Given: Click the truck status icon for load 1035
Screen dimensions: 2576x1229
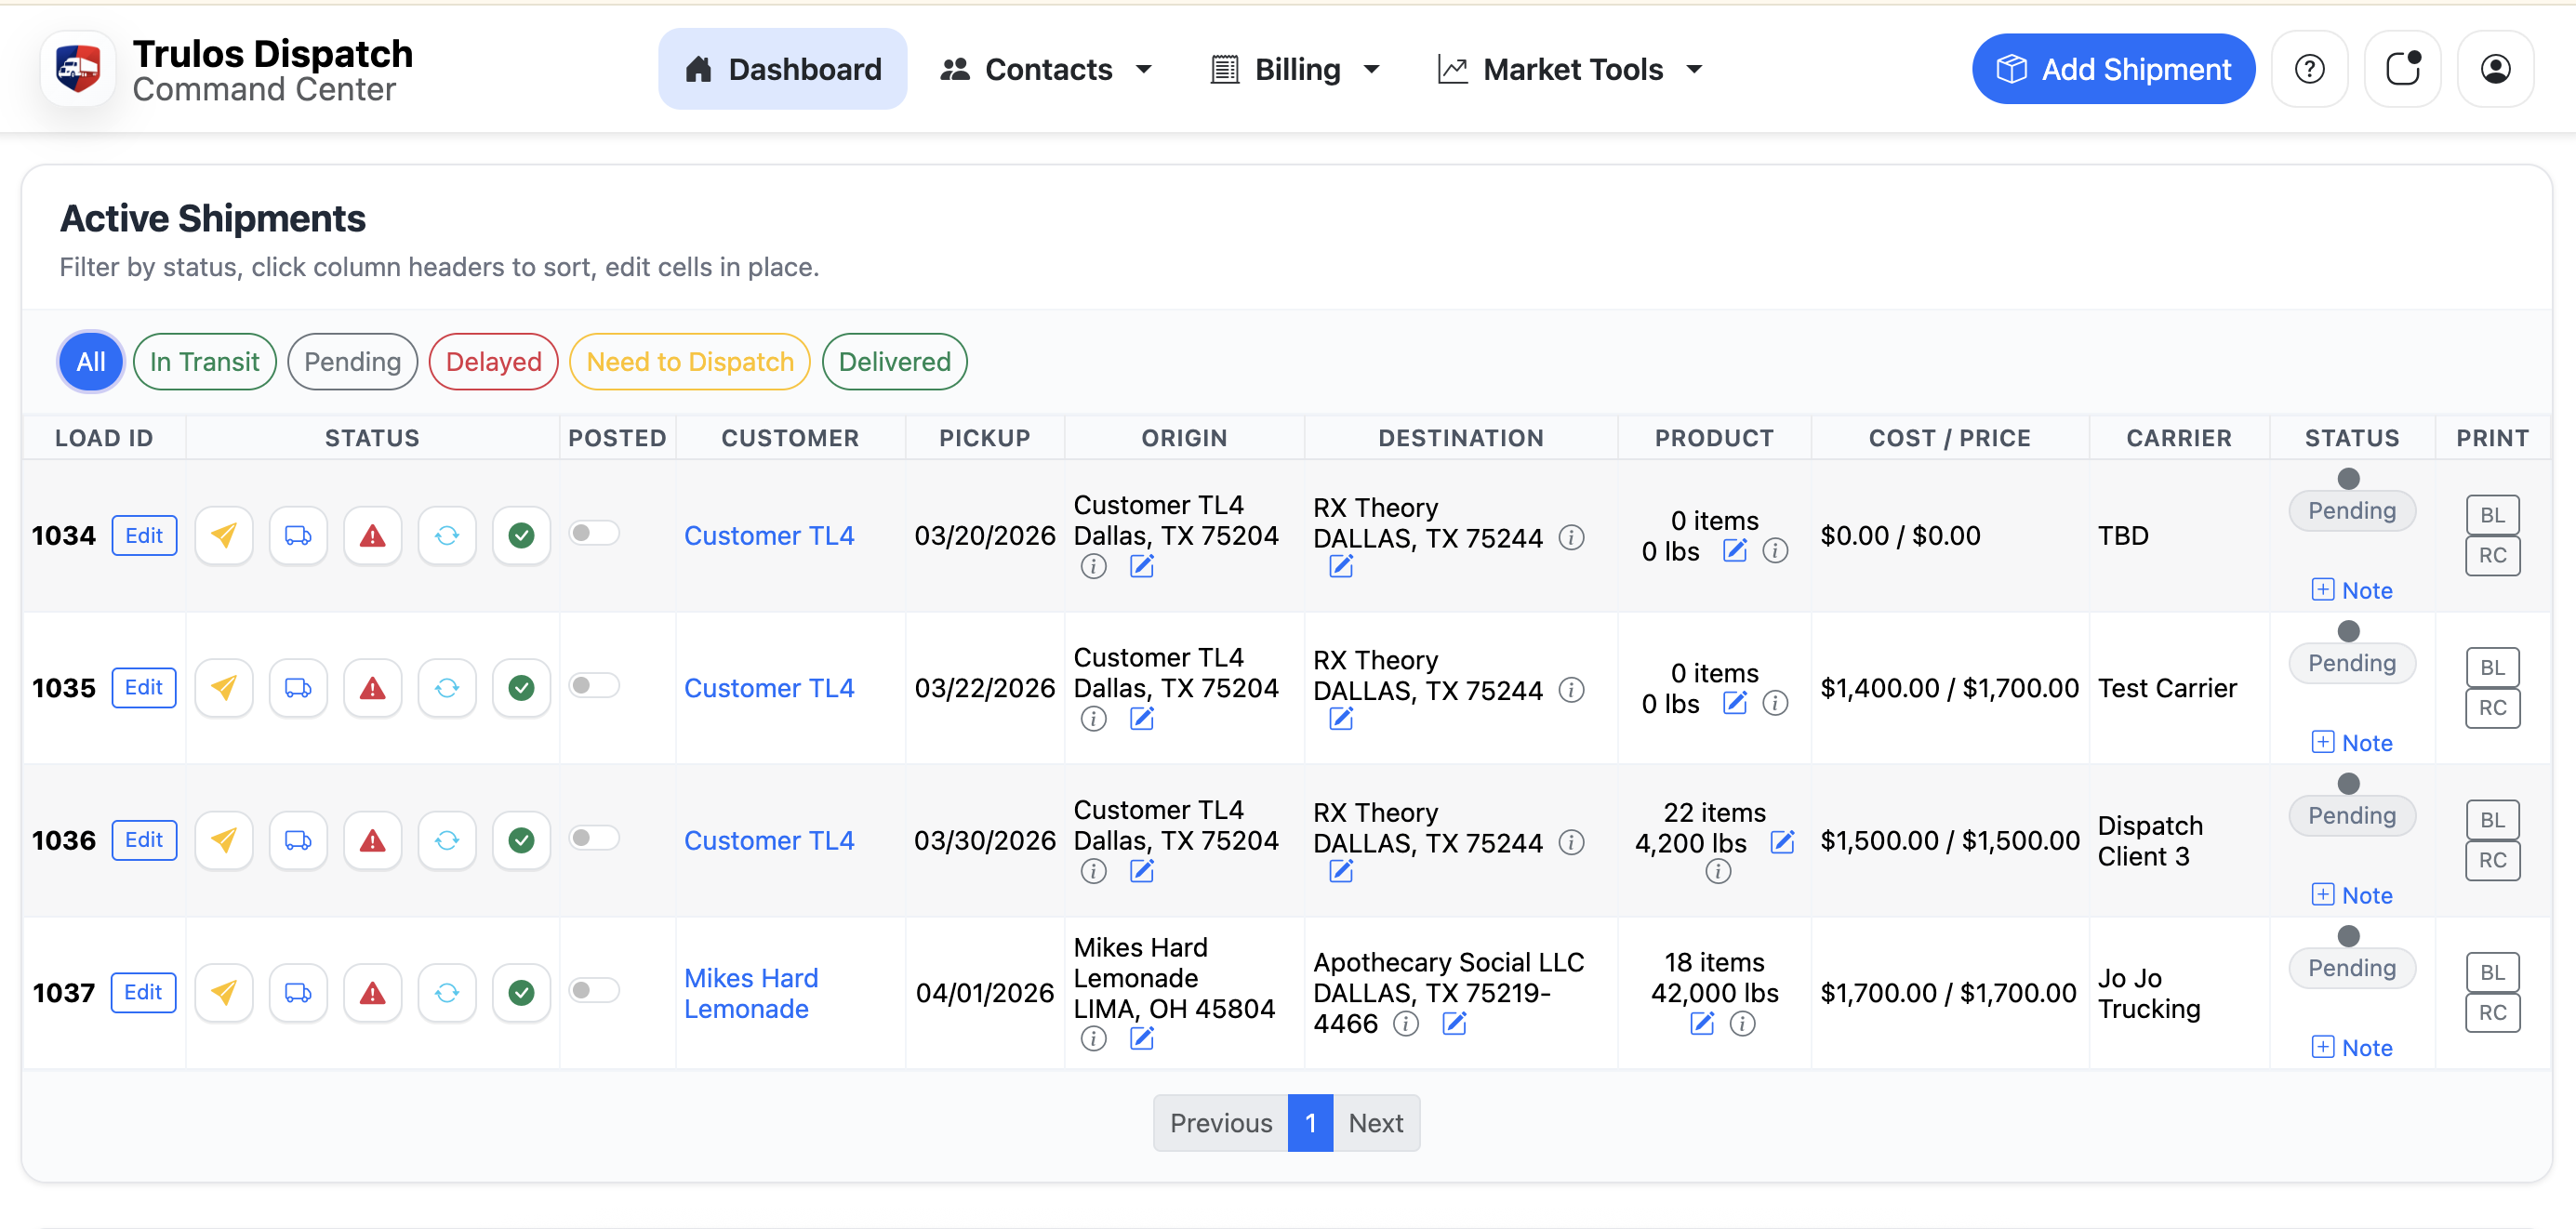Looking at the screenshot, I should 297,687.
